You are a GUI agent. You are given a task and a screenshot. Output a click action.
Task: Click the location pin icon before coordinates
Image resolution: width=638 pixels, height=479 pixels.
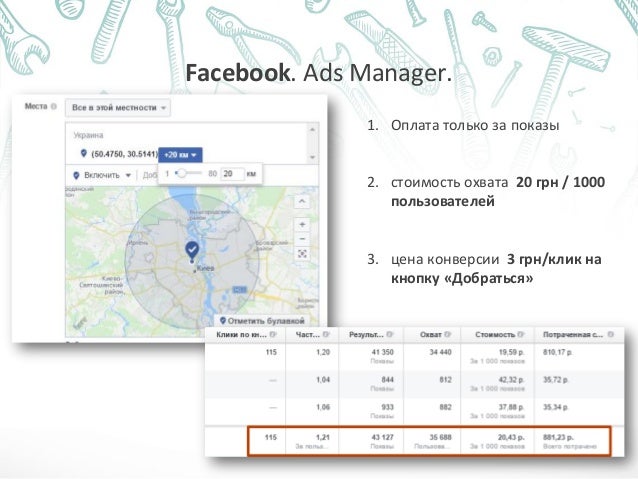83,153
